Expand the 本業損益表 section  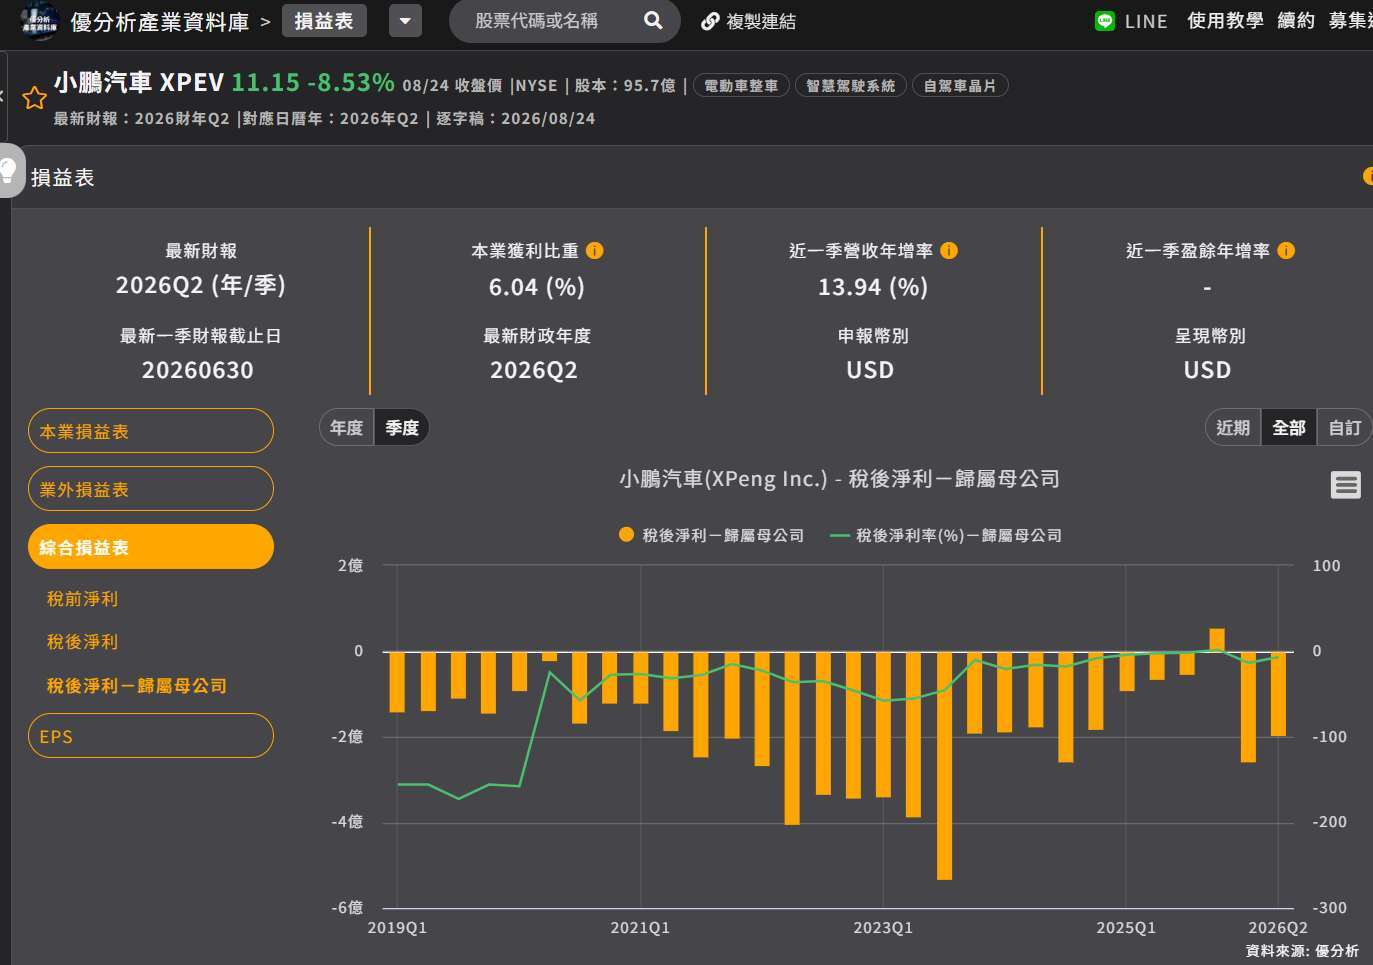tap(151, 431)
